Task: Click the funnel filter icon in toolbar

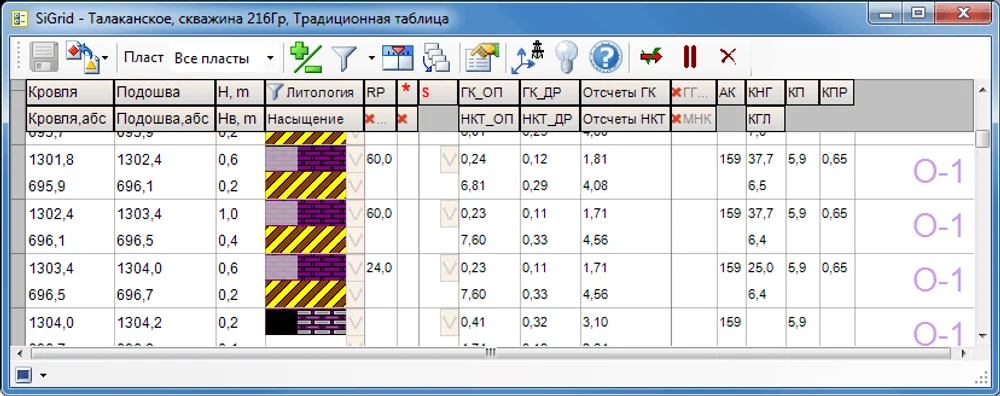Action: click(x=345, y=58)
